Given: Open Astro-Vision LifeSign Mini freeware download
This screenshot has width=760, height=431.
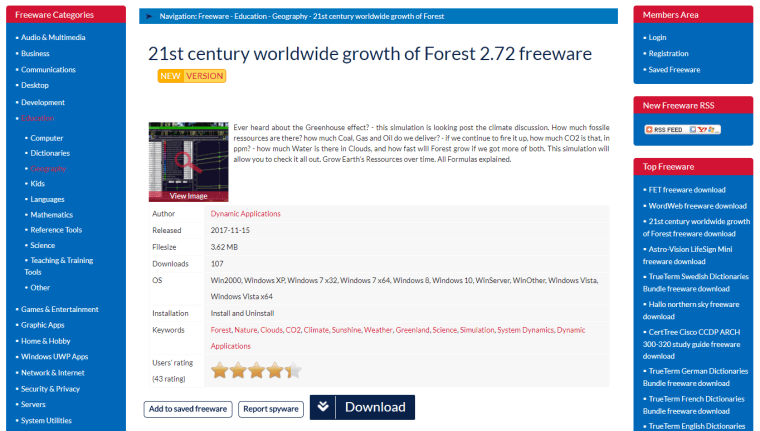Looking at the screenshot, I should [x=688, y=255].
